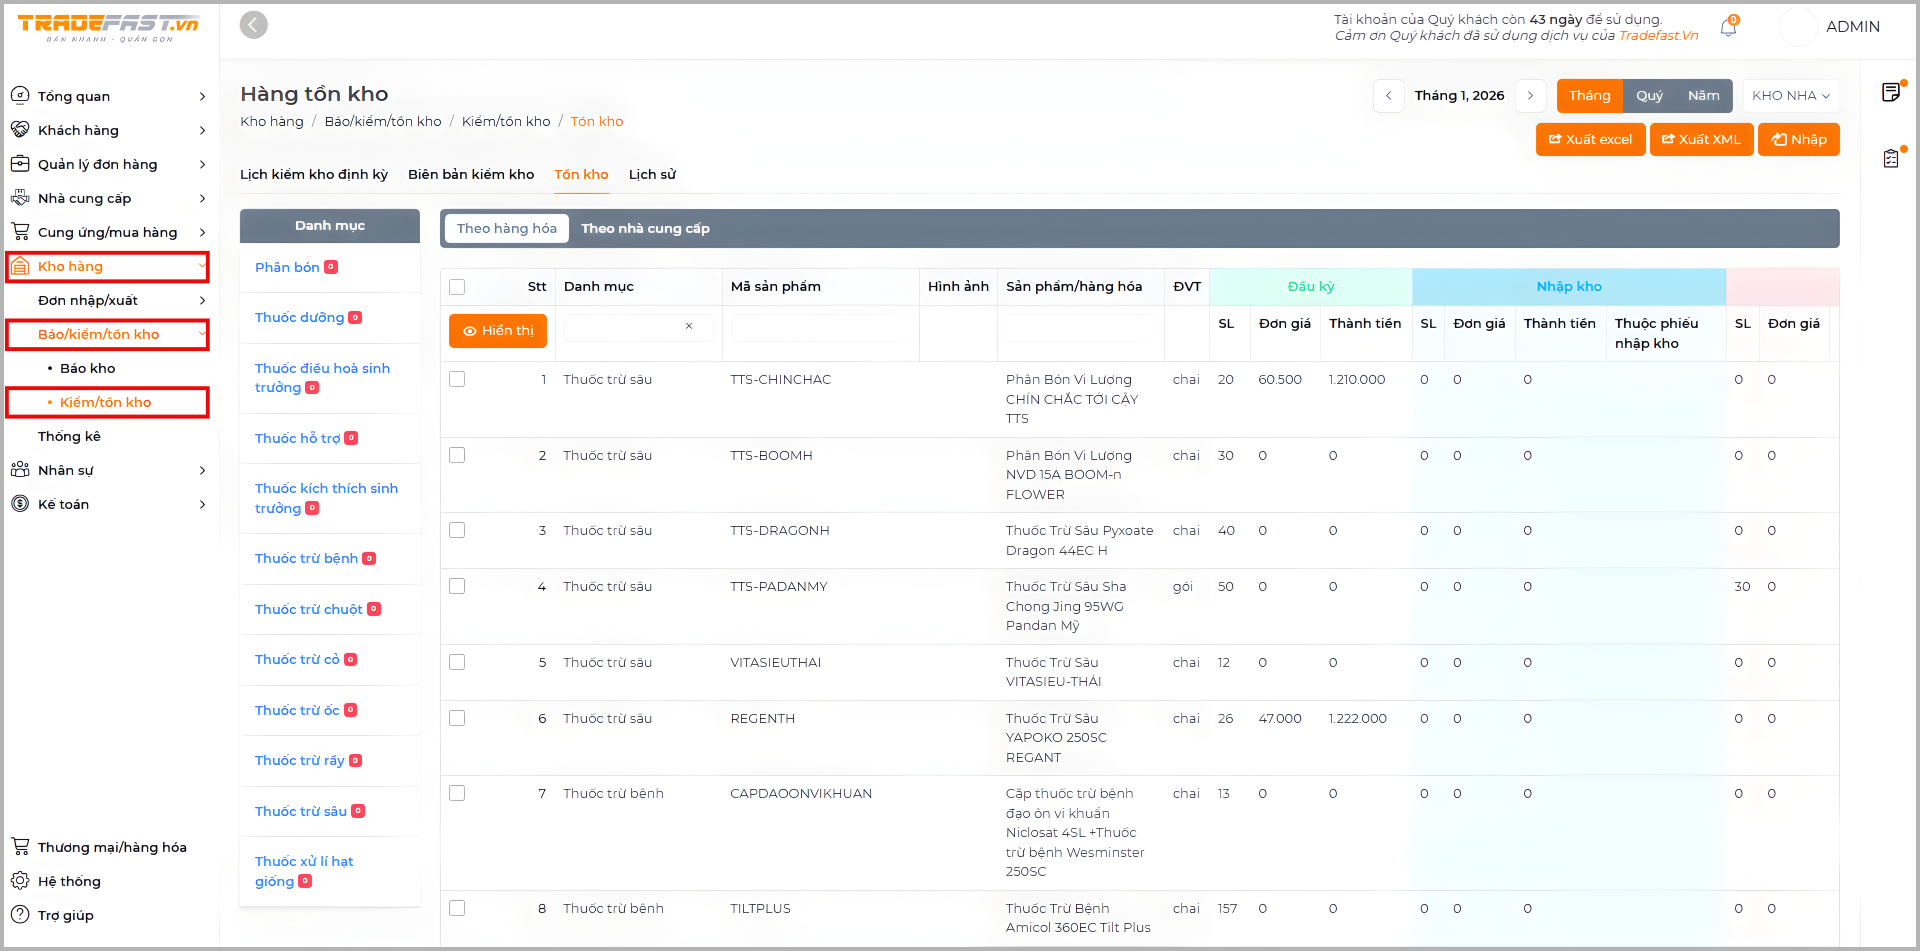Click the Xuất excel button
This screenshot has height=951, width=1920.
(1590, 140)
